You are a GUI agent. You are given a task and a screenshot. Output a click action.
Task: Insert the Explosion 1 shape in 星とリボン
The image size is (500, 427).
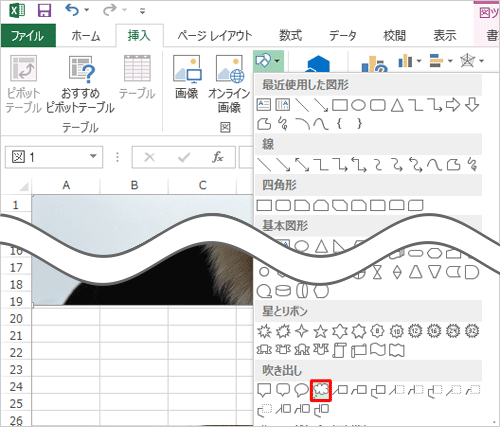coord(264,331)
